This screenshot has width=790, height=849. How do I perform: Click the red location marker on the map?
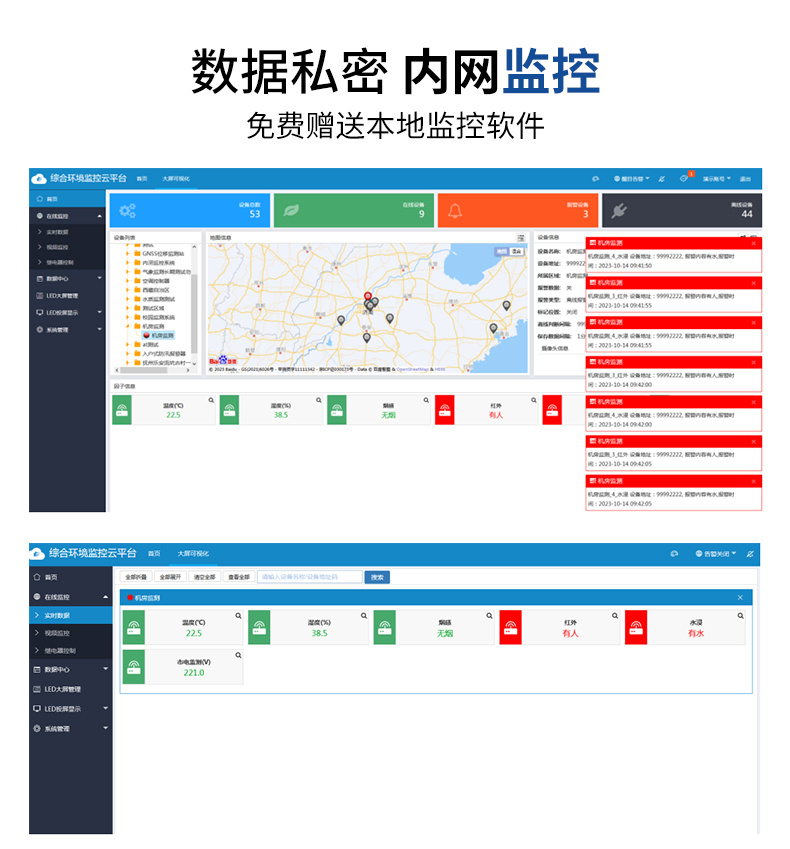(x=367, y=297)
